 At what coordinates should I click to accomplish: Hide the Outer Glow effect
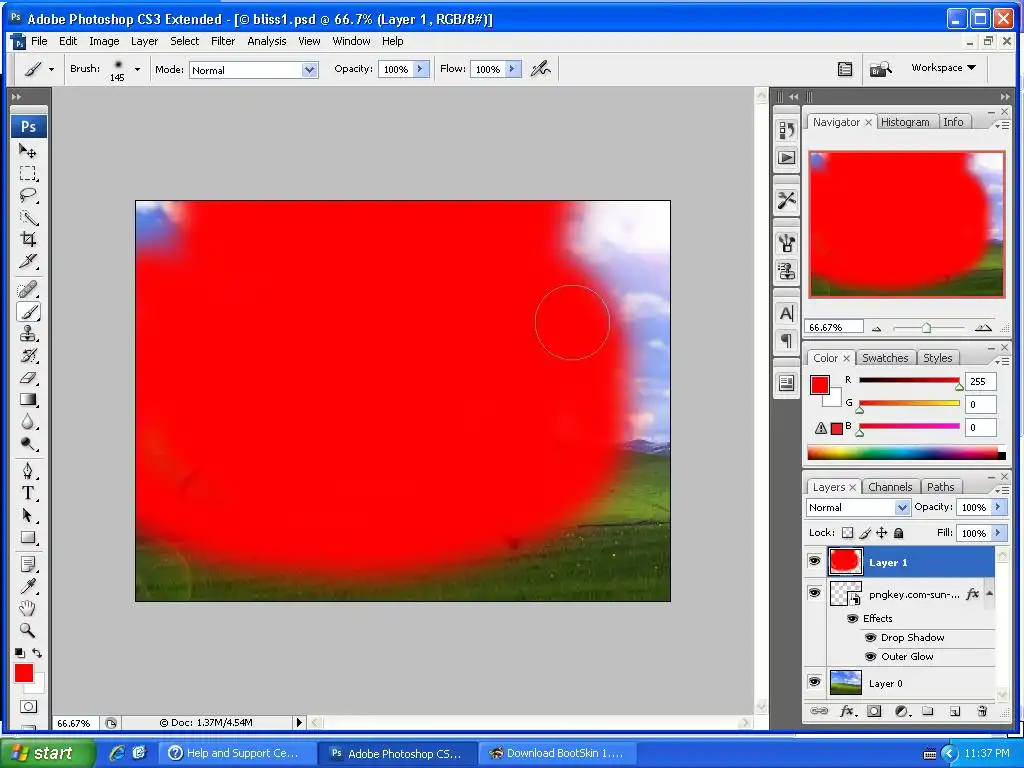870,656
